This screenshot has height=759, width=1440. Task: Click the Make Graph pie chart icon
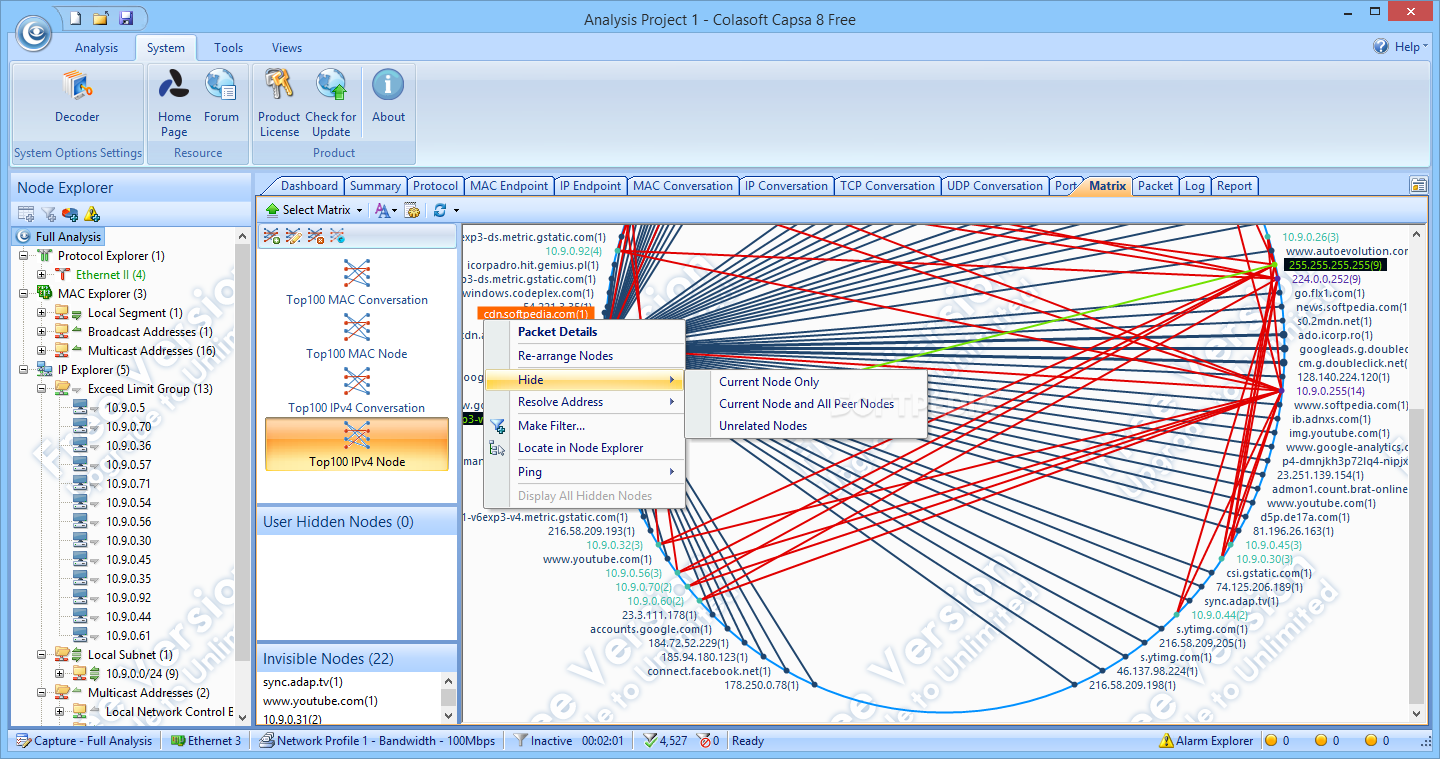point(70,214)
